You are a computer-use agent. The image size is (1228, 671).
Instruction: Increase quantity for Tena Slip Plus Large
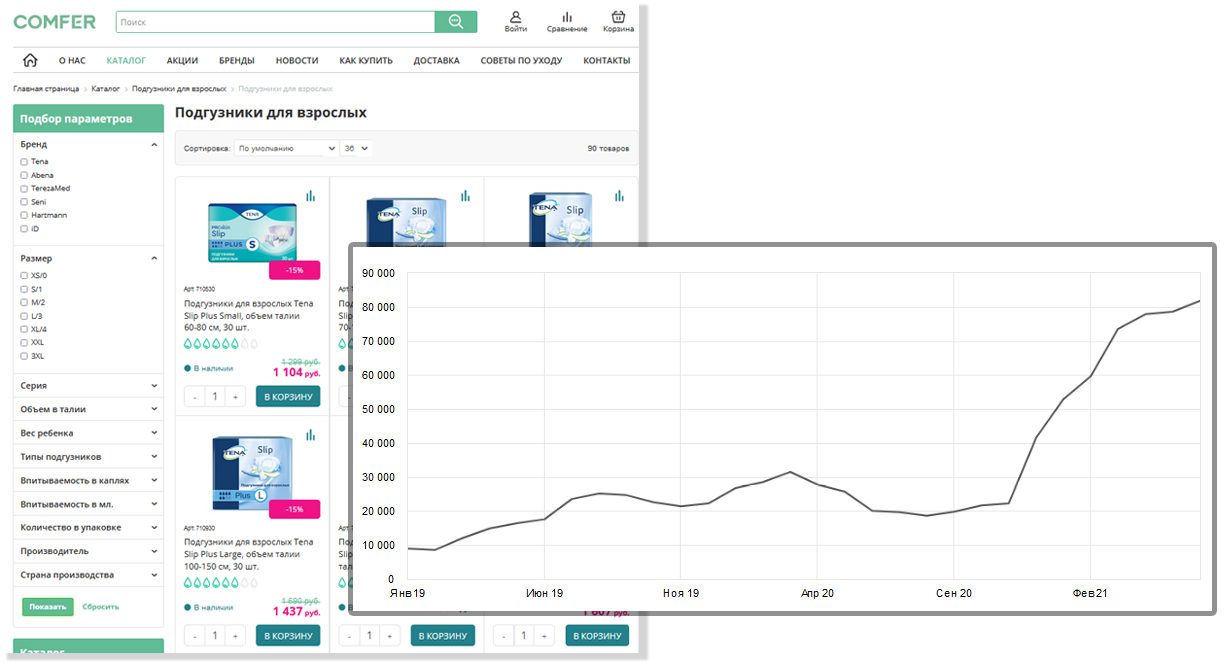236,636
